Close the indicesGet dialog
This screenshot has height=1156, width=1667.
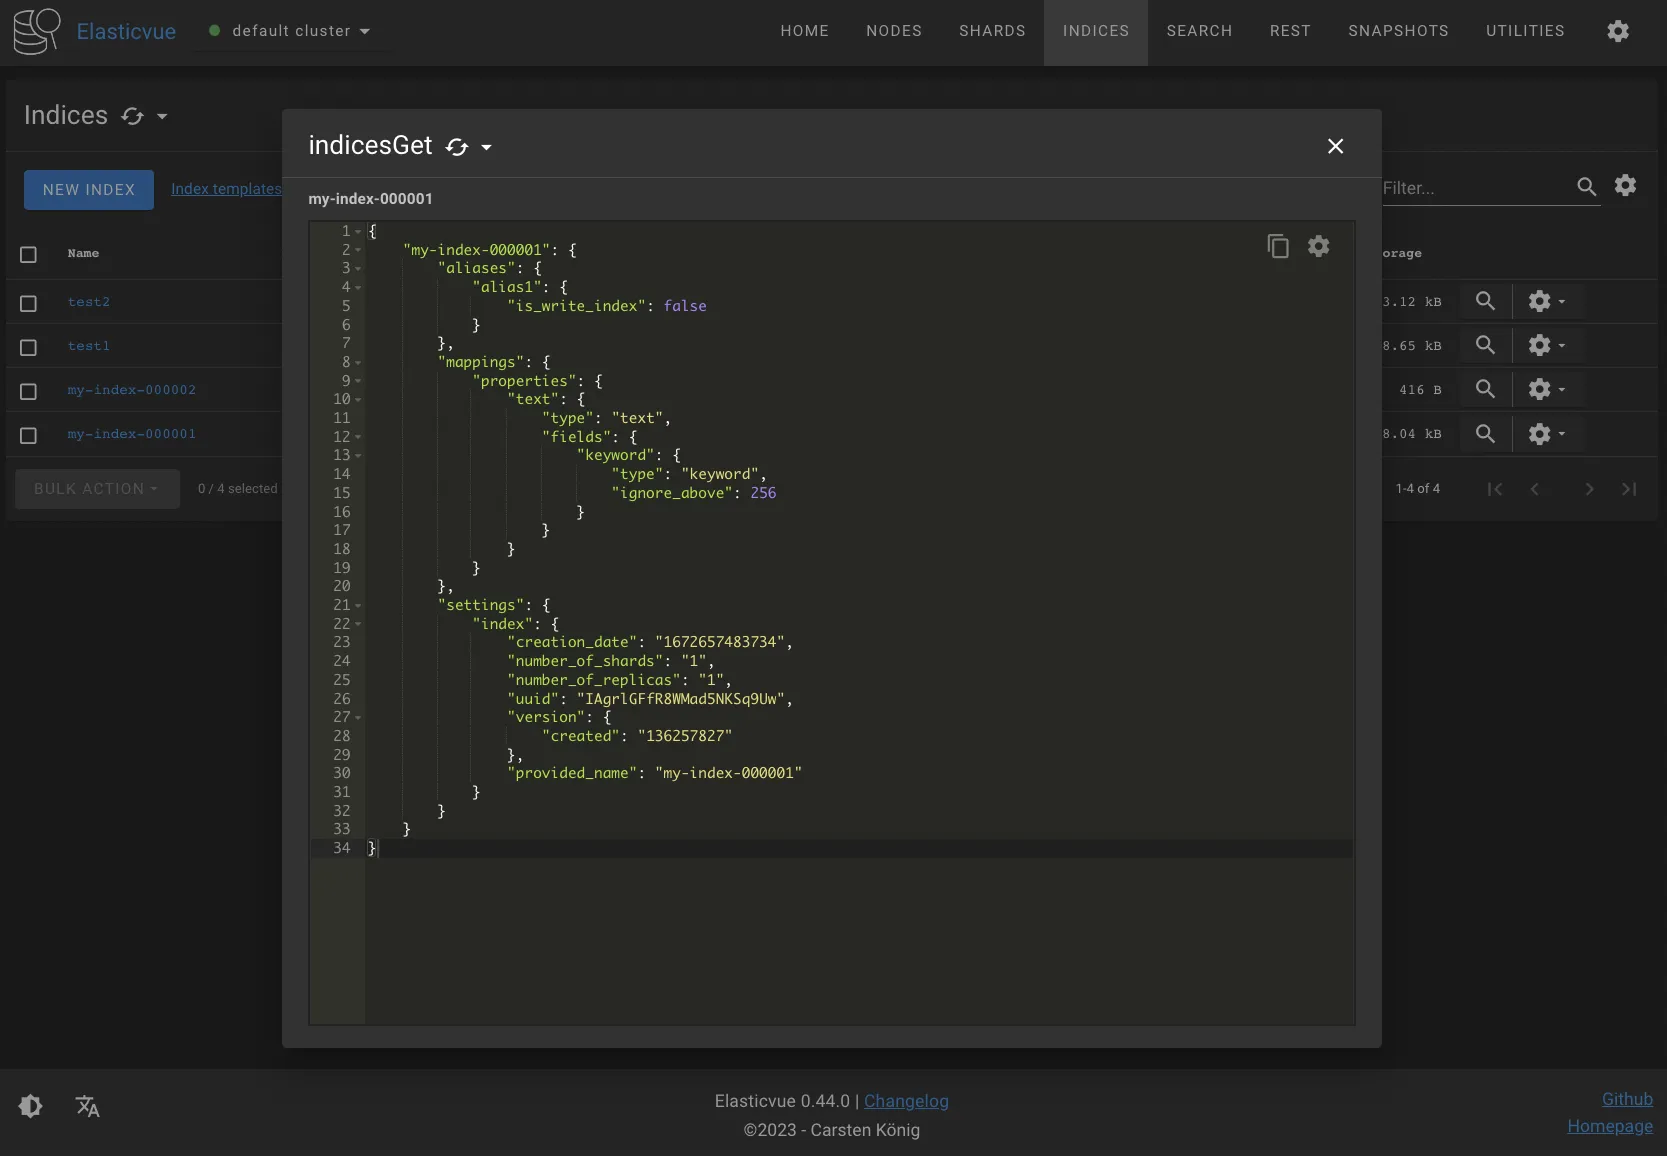pyautogui.click(x=1335, y=146)
